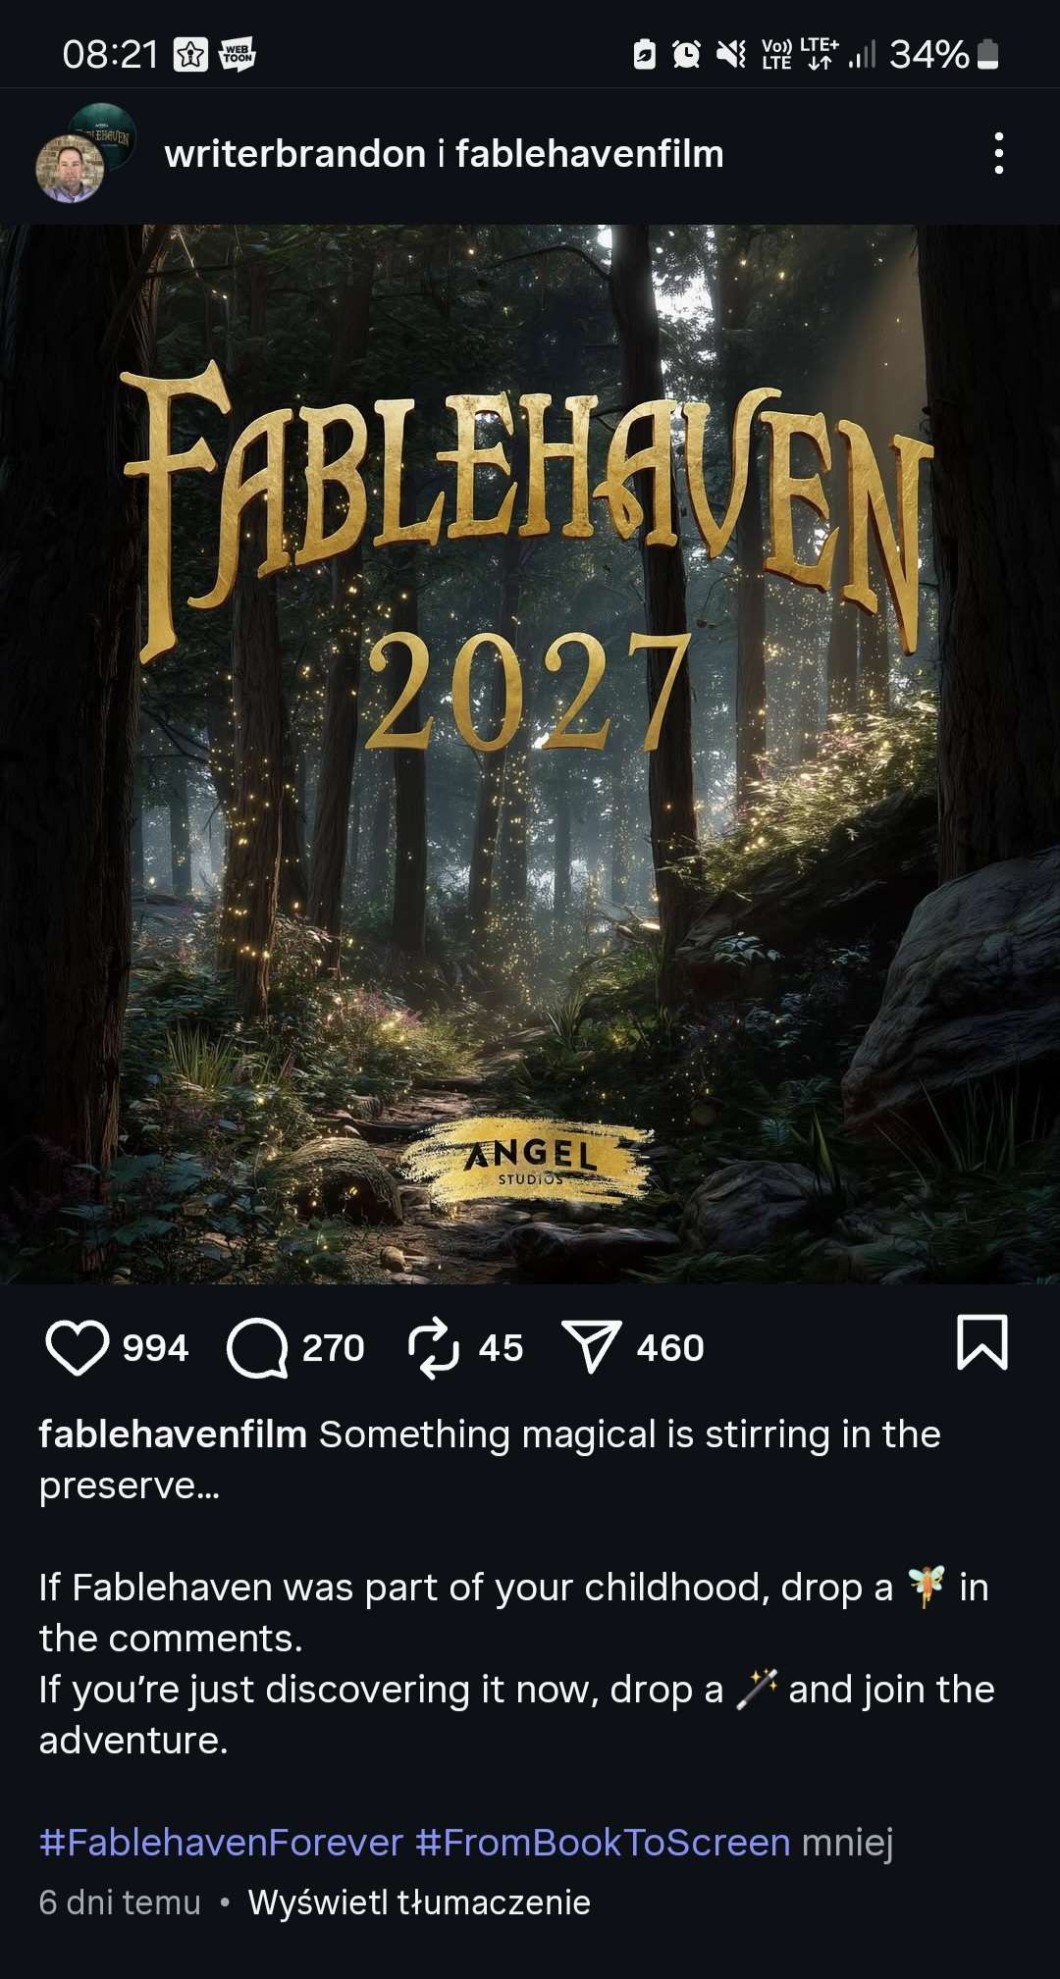Screen dimensions: 1060x1979
Task: Tap the writerbrandon username
Action: 295,154
